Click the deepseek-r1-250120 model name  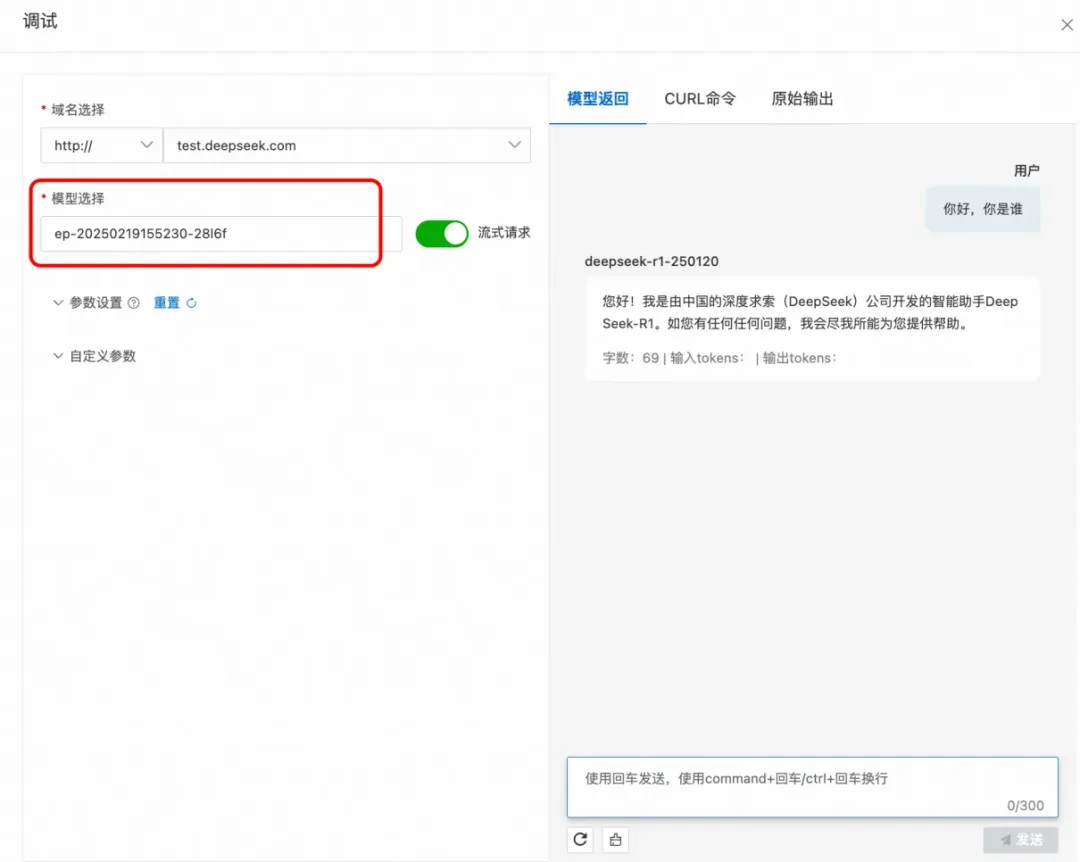(x=651, y=261)
